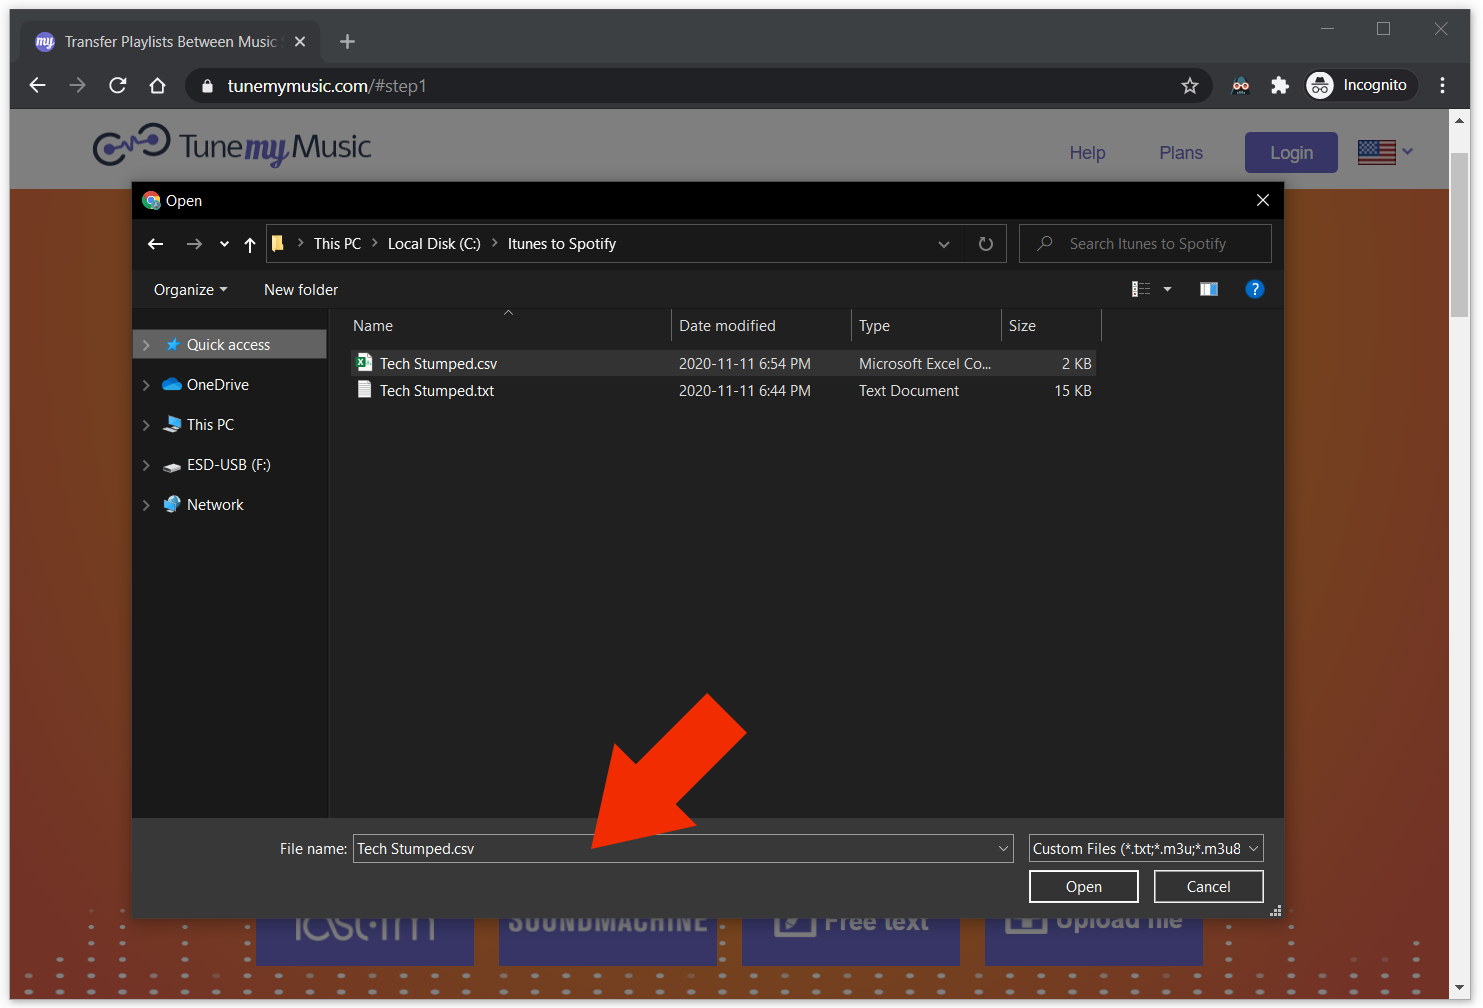Image resolution: width=1483 pixels, height=1008 pixels.
Task: Select the Tech Stumped.csv file
Action: coord(724,364)
